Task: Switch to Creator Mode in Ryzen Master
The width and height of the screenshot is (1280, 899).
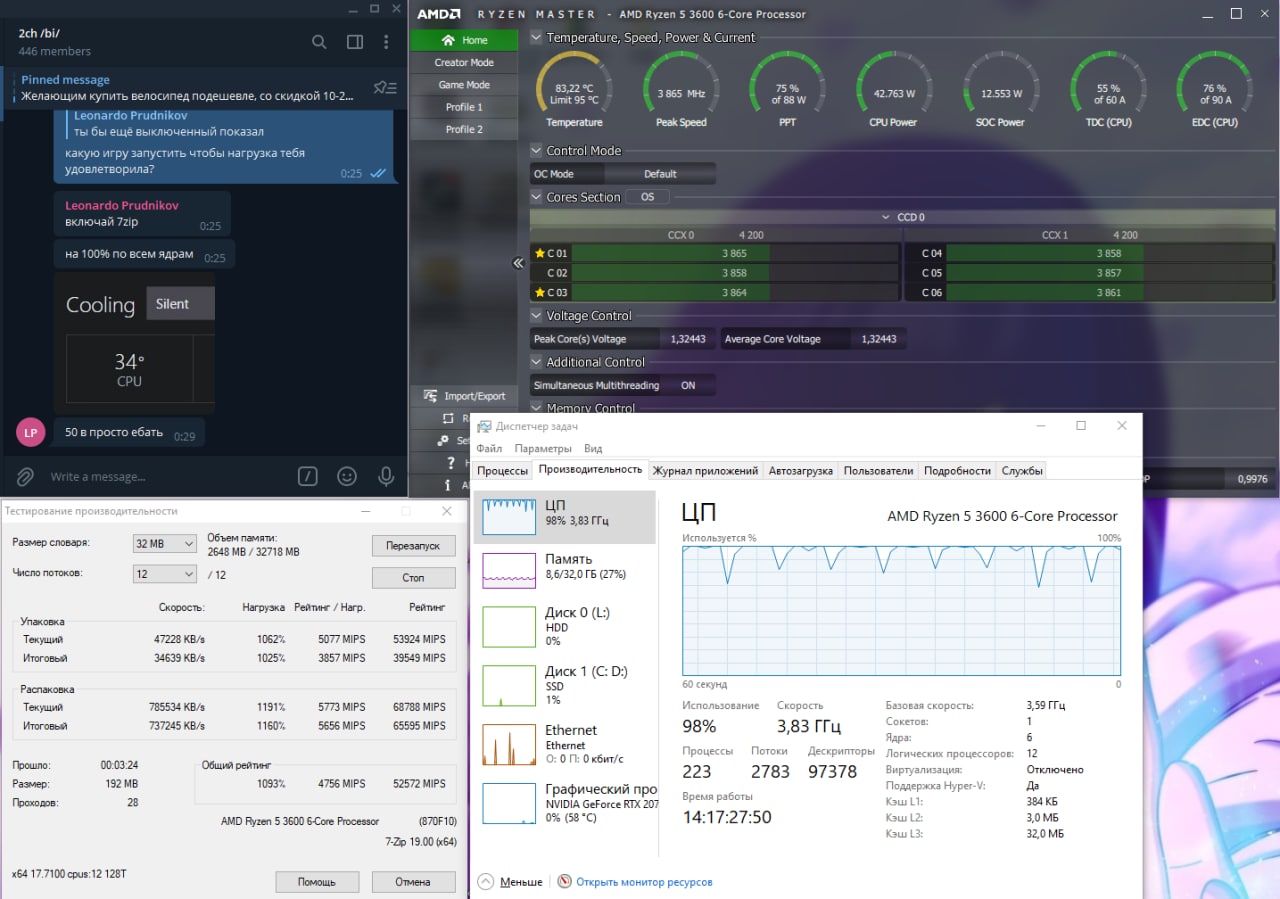Action: point(464,62)
